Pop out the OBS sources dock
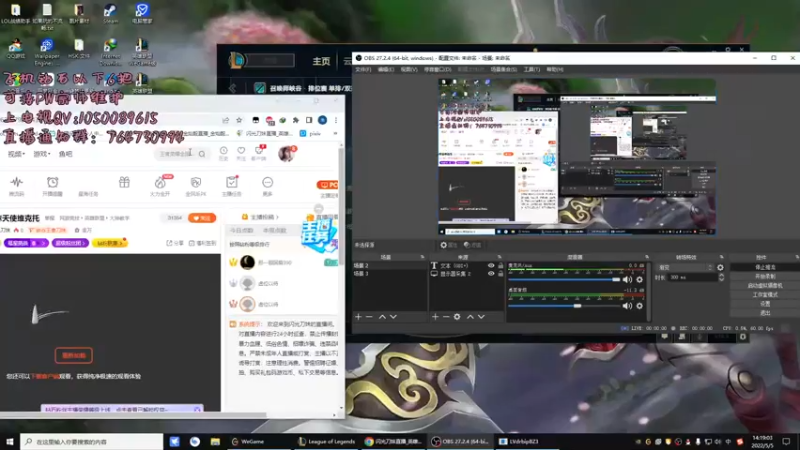The image size is (800, 450). click(499, 257)
